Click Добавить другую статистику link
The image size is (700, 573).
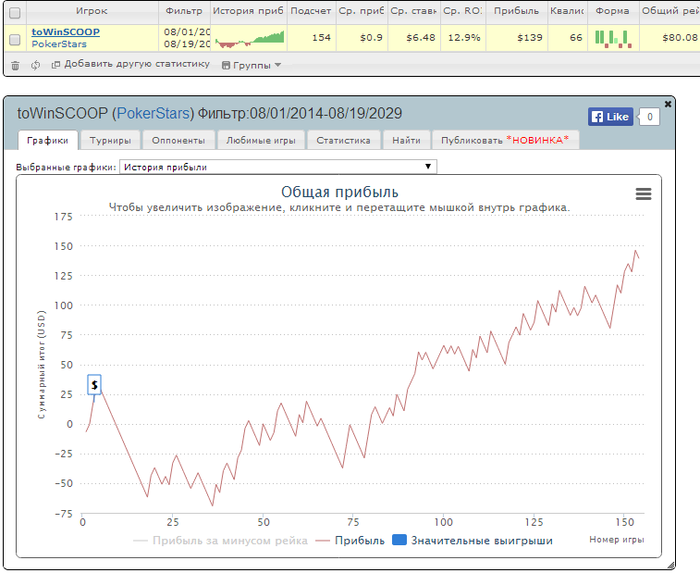point(137,64)
